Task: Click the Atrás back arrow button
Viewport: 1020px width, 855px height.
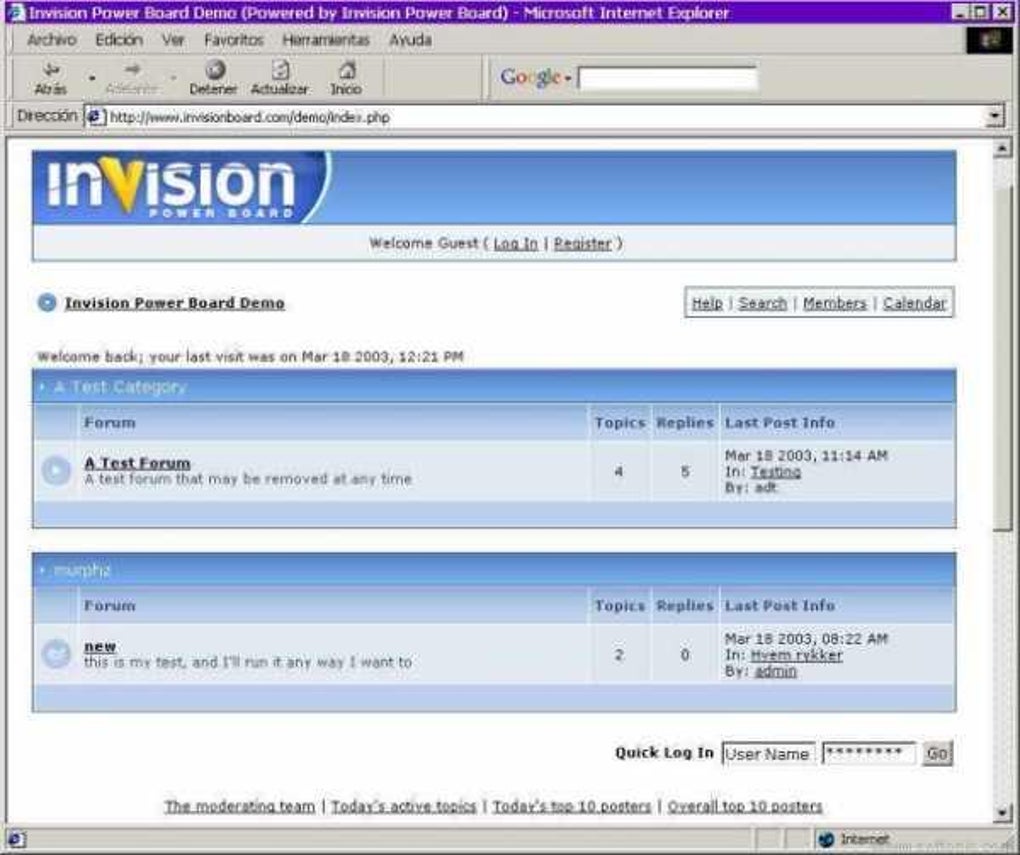Action: click(x=50, y=78)
